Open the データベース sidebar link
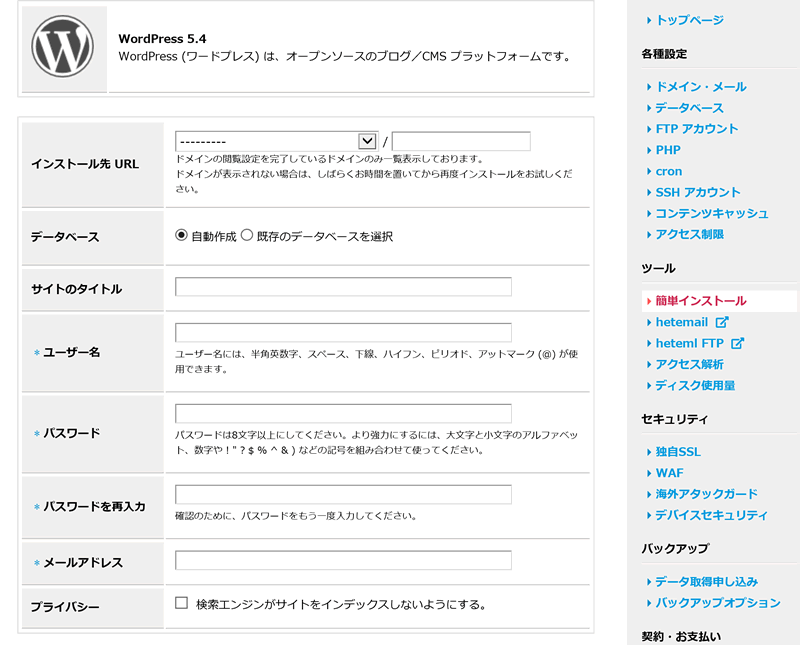Screen dimensions: 800x645 click(689, 108)
